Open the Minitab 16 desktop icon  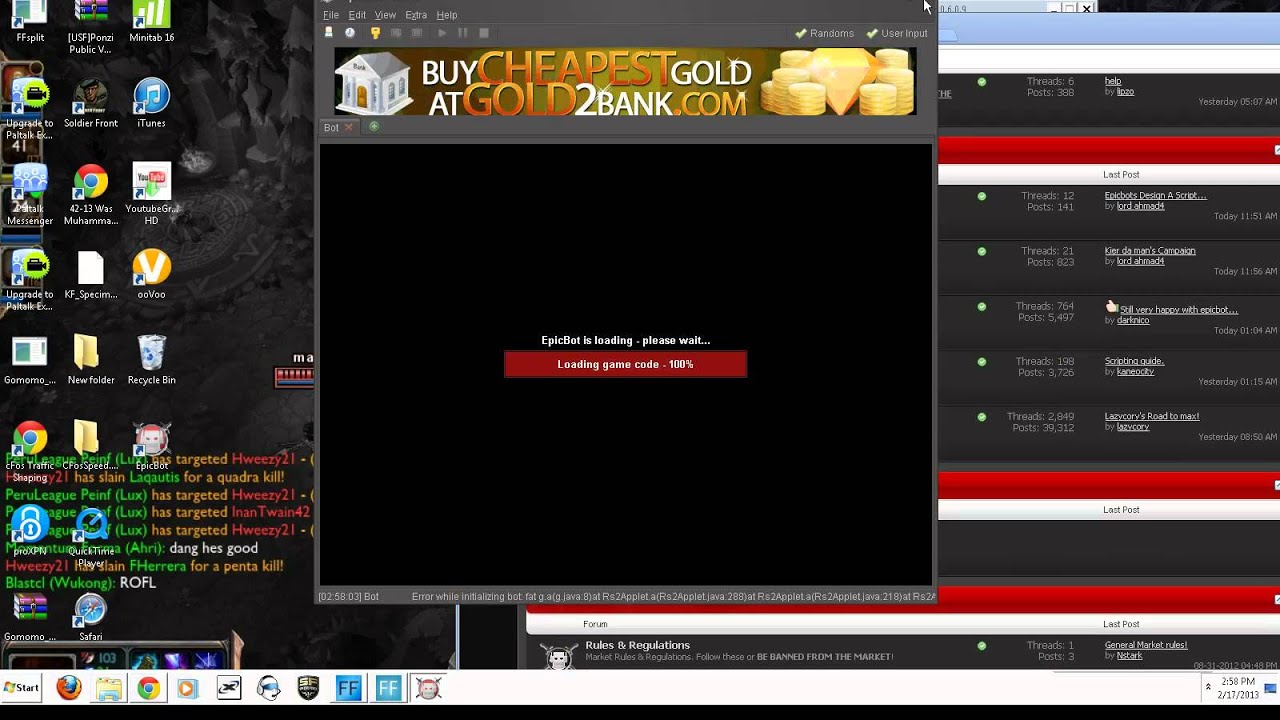151,22
